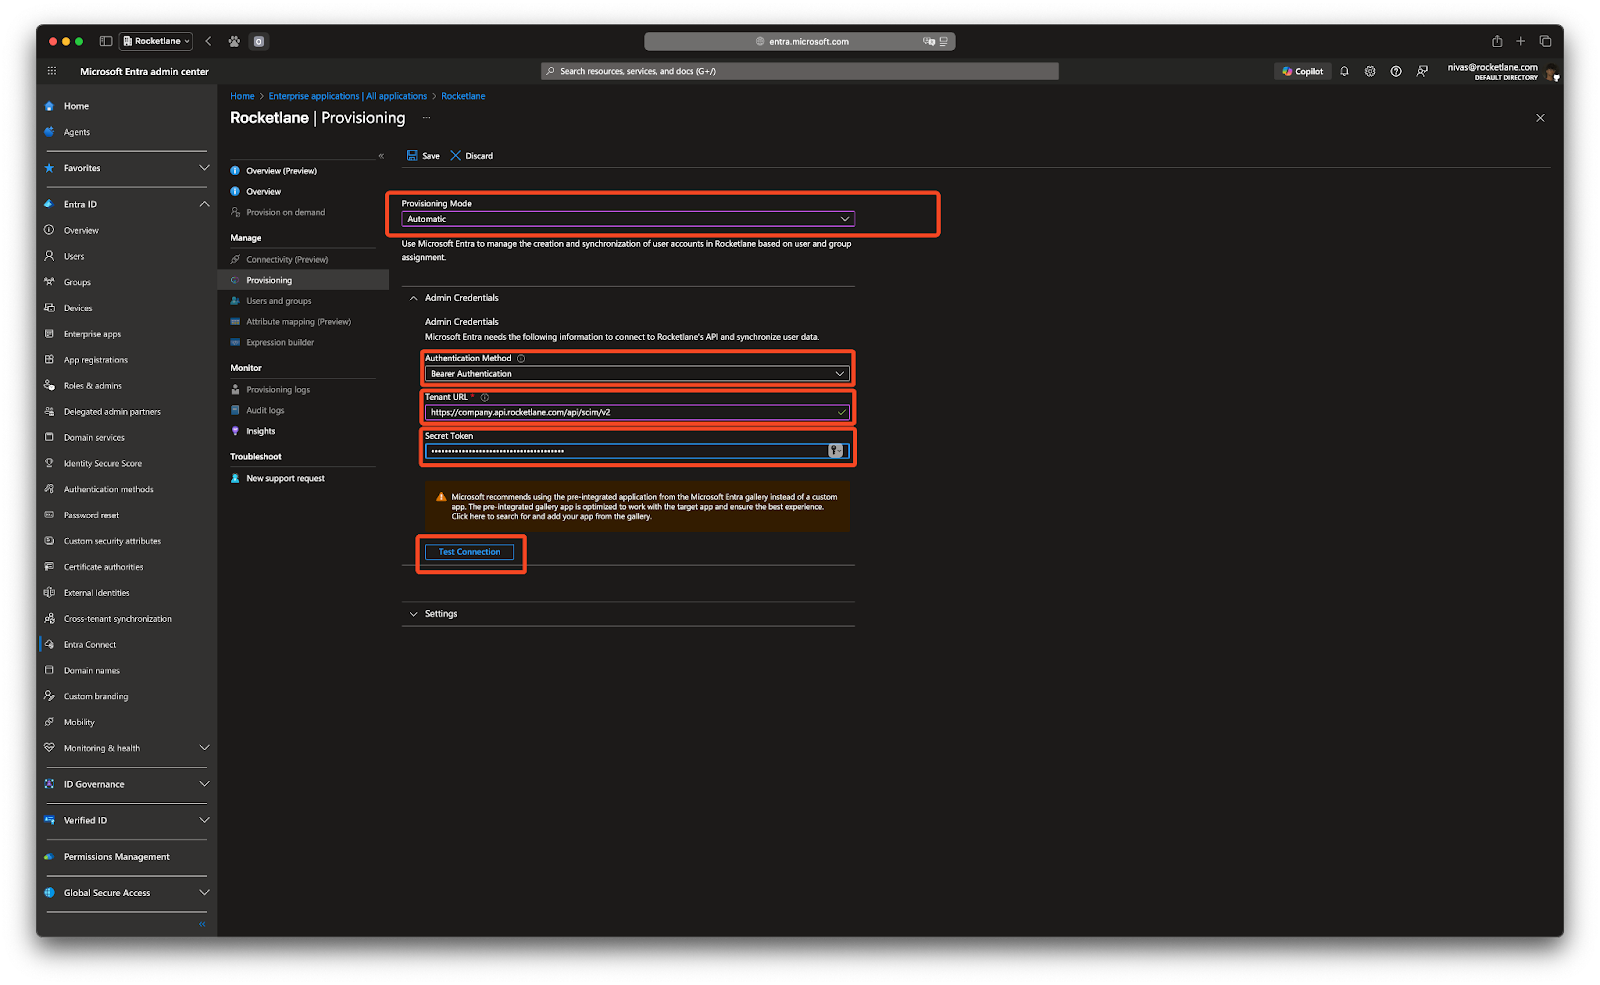Close the Provisioning blade
1600x985 pixels.
pos(1540,118)
